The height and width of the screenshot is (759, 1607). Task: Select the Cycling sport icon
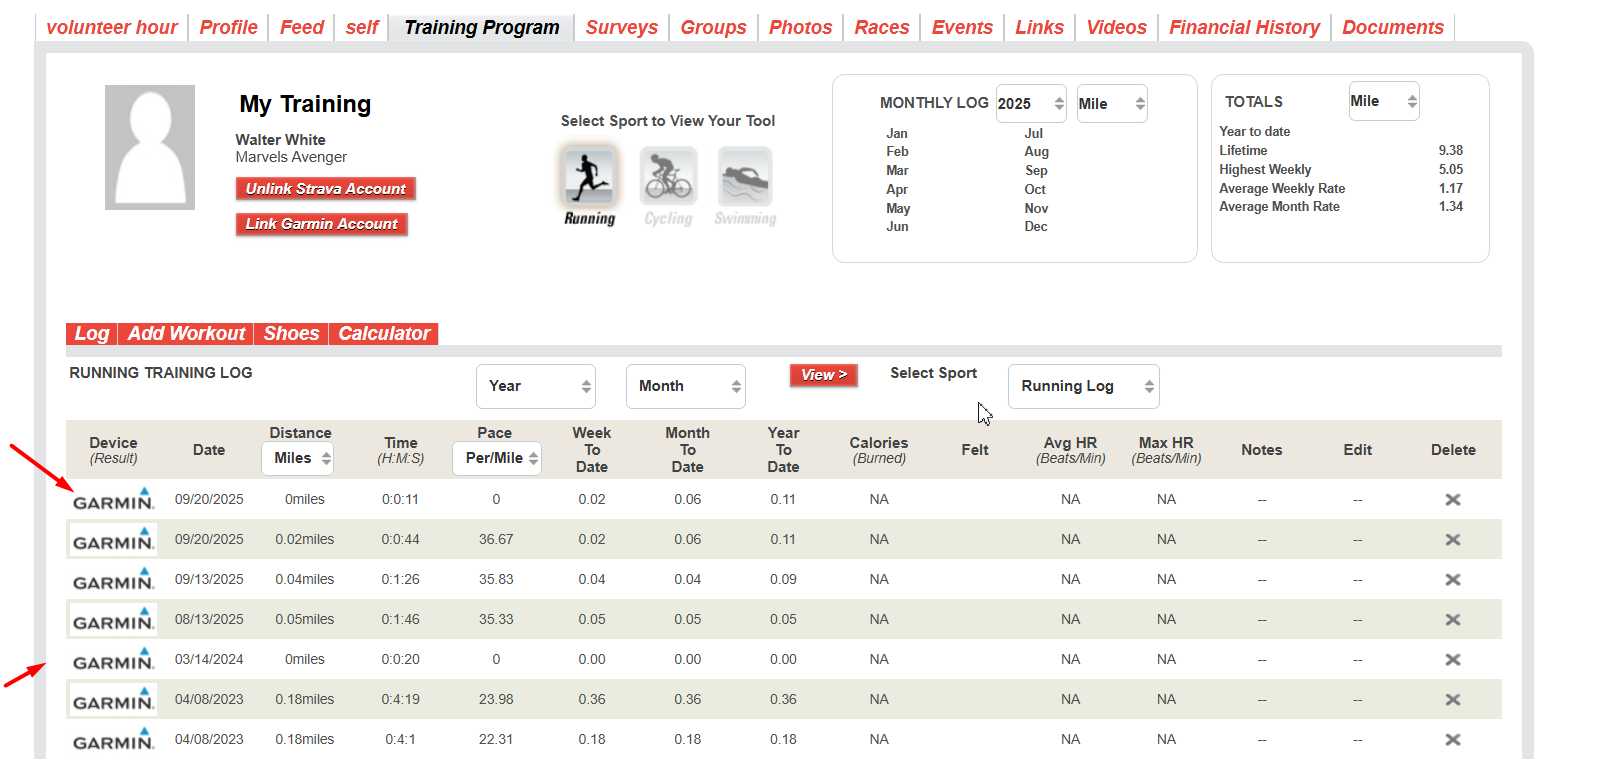(668, 177)
